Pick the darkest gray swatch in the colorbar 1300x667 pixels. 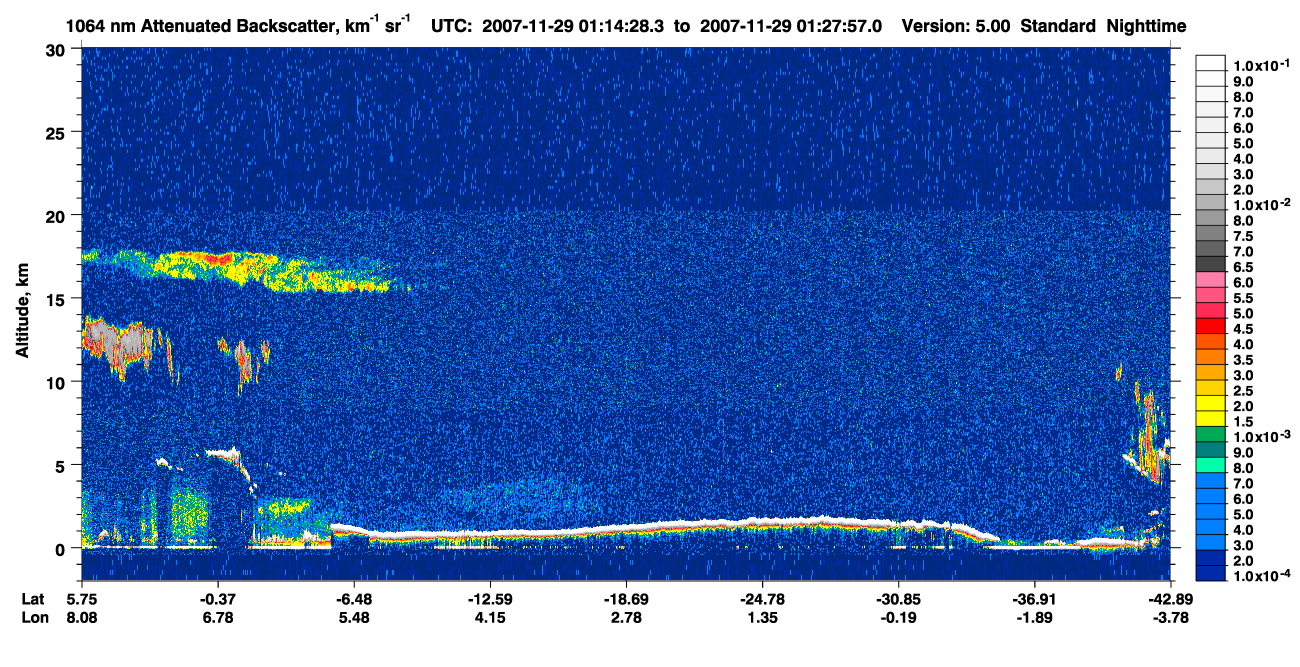click(1211, 263)
